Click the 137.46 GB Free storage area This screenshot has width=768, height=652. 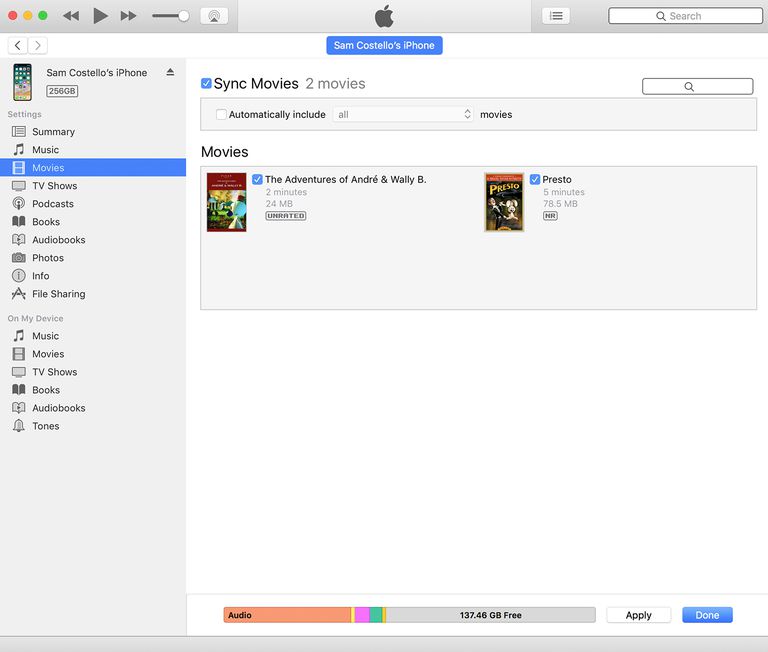pos(491,615)
